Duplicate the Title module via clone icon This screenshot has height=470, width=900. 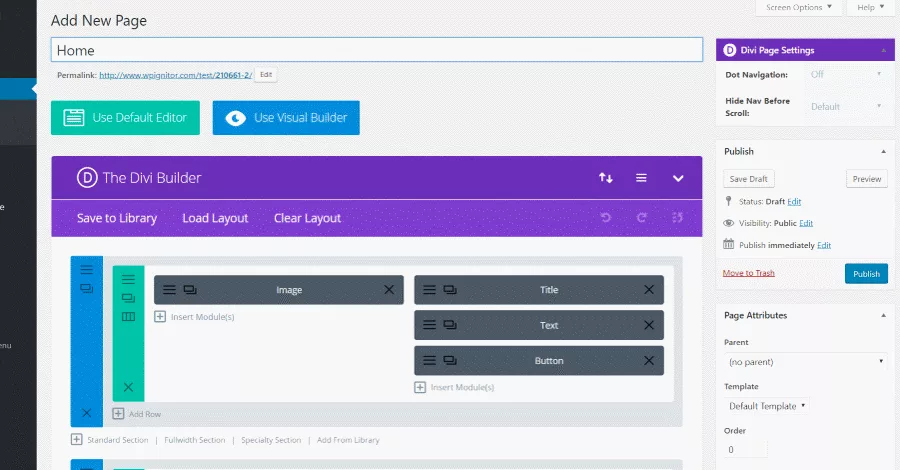(x=450, y=290)
